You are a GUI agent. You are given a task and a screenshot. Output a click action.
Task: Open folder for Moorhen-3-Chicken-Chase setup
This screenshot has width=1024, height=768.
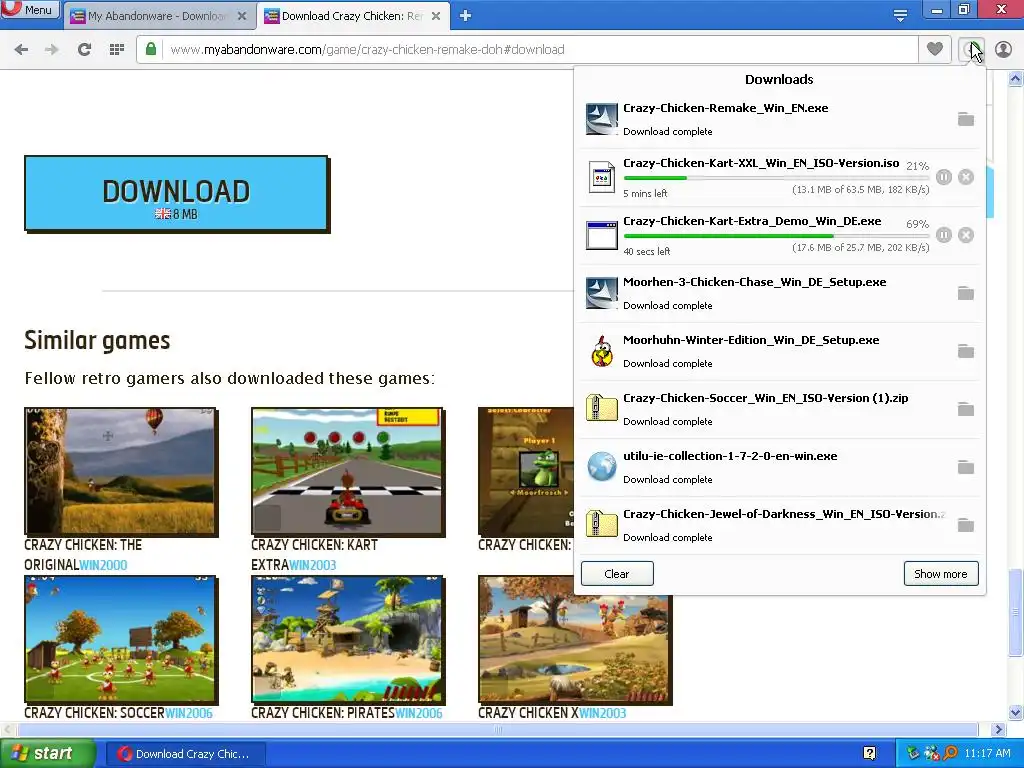965,293
